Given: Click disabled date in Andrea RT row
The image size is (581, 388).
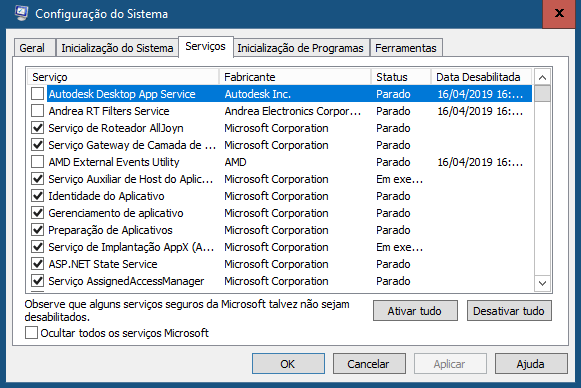Looking at the screenshot, I should click(480, 111).
